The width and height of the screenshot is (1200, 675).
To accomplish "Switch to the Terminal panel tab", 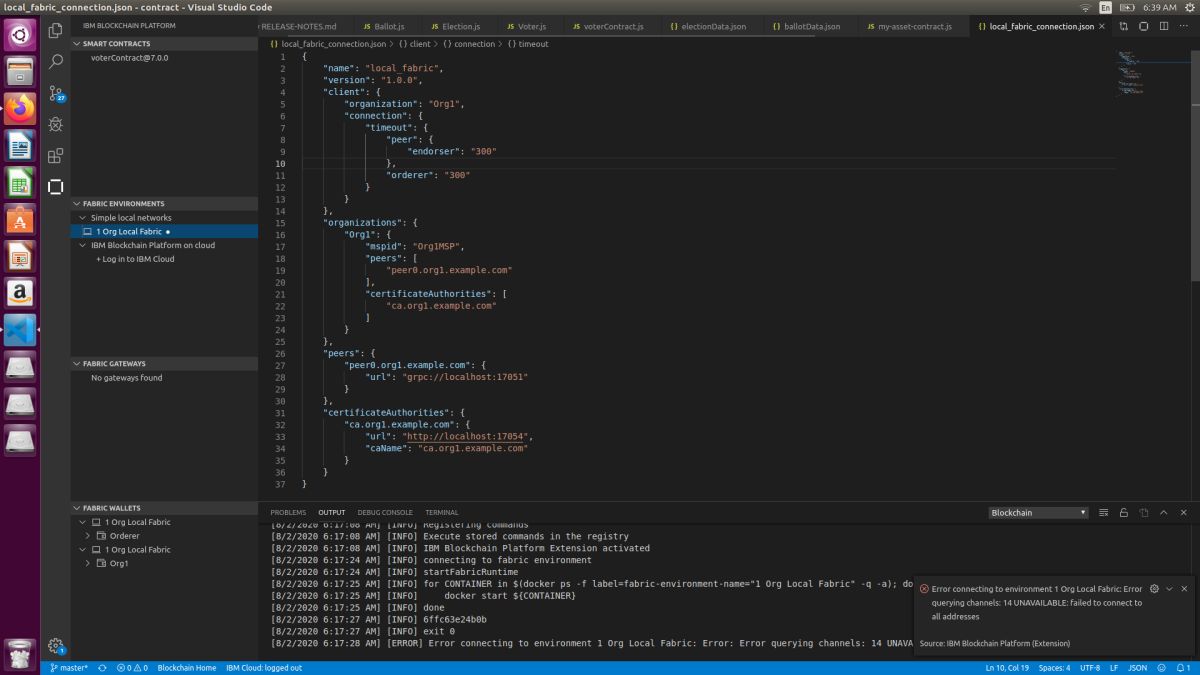I will (x=441, y=512).
